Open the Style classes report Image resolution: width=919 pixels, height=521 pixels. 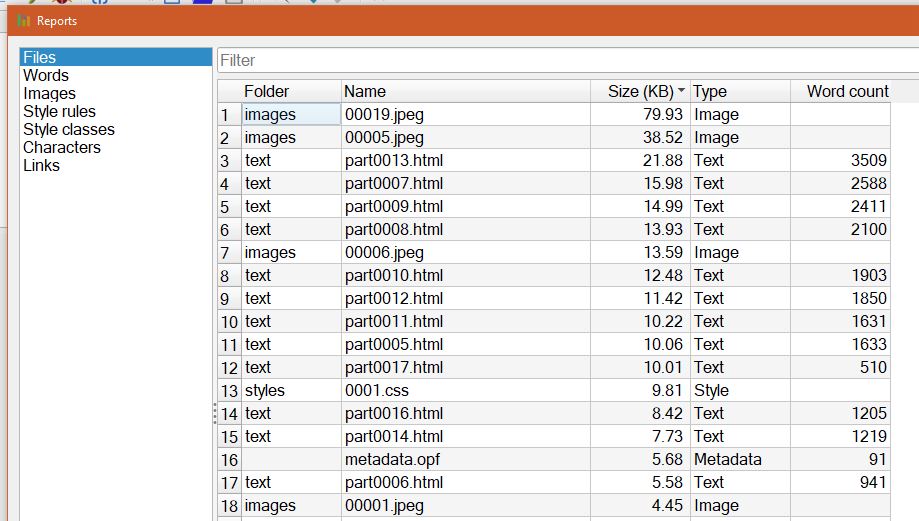(68, 130)
